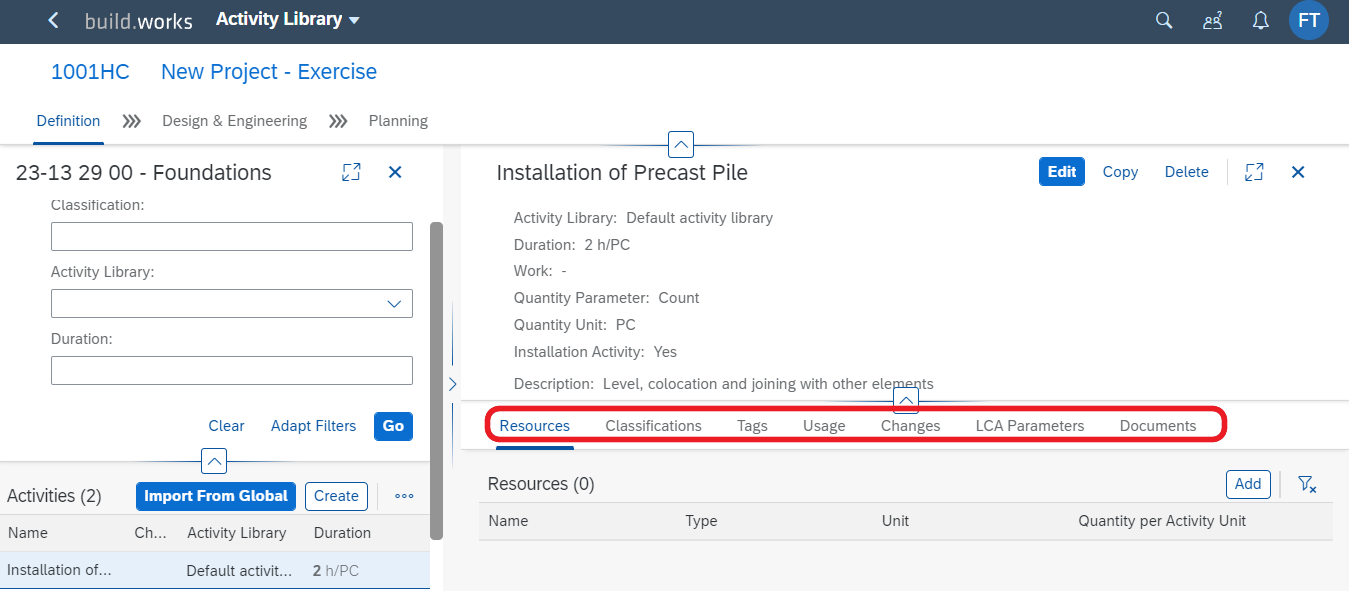
Task: Enter full screen for Foundations panel
Action: 351,172
